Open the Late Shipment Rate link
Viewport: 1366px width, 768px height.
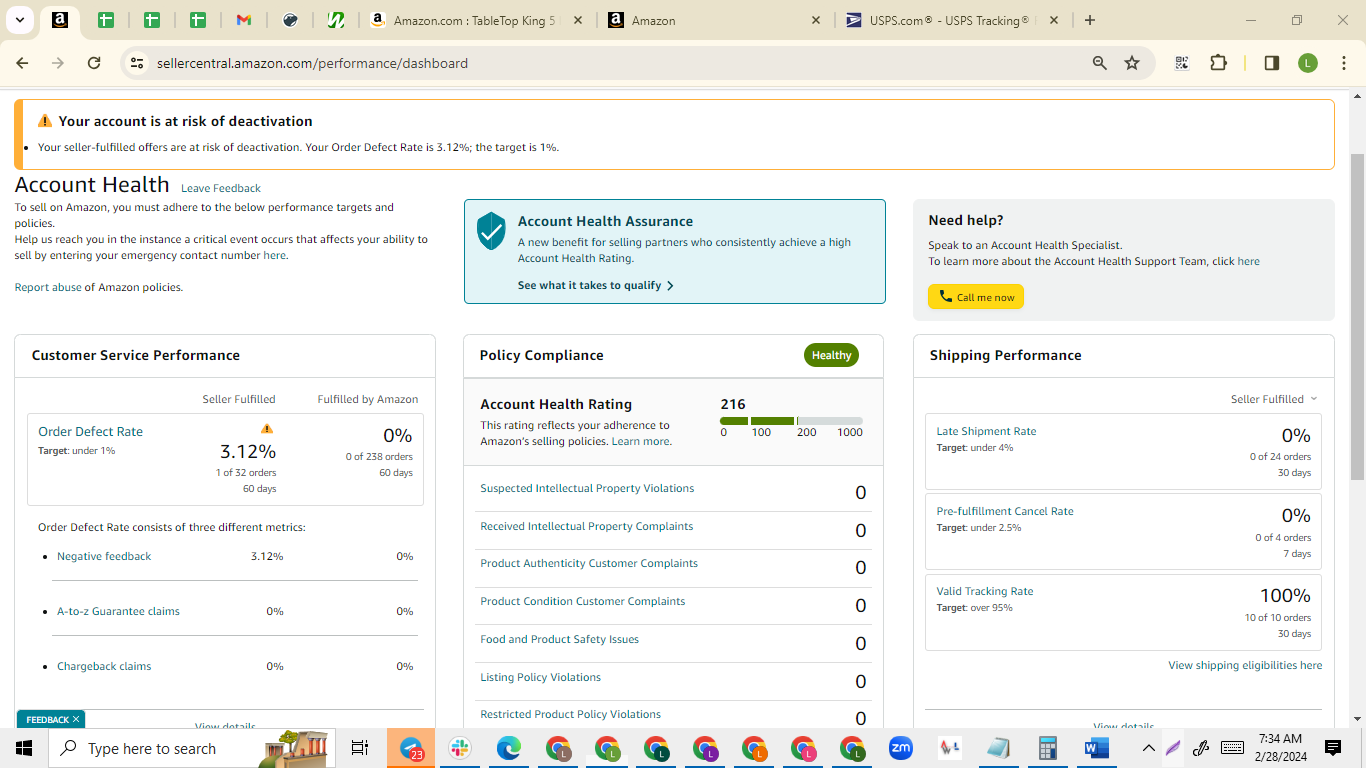(x=986, y=432)
